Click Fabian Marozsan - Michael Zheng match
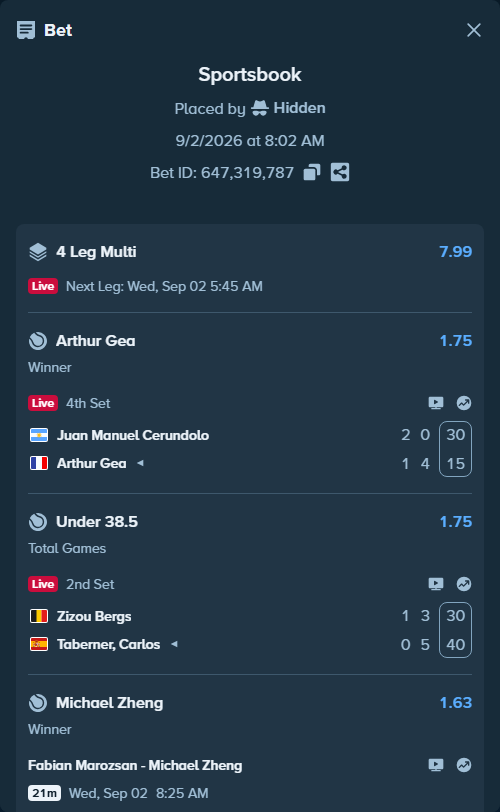Viewport: 500px width, 812px height. click(x=135, y=765)
